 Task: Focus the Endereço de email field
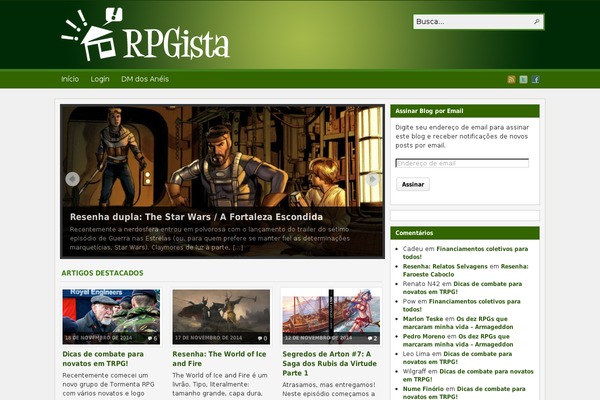[x=462, y=163]
